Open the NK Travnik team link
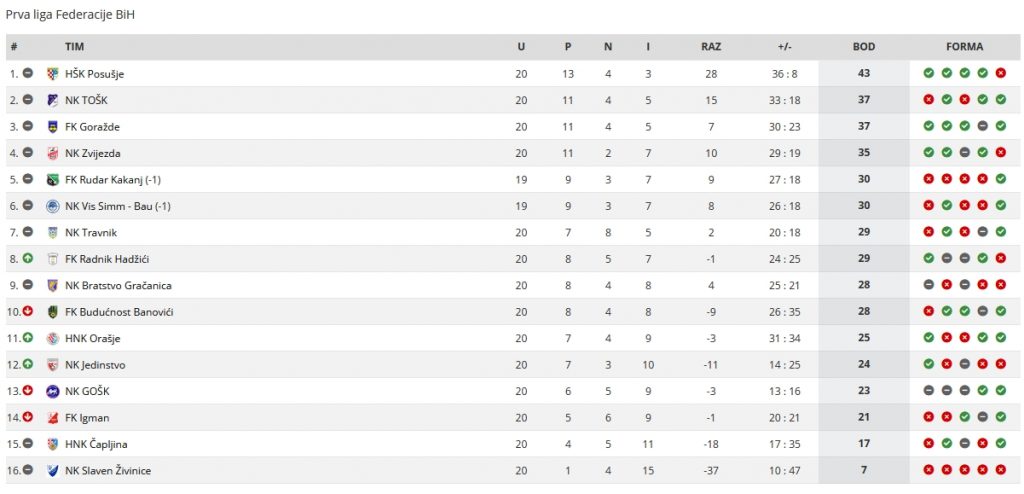This screenshot has height=494, width=1024. (91, 233)
